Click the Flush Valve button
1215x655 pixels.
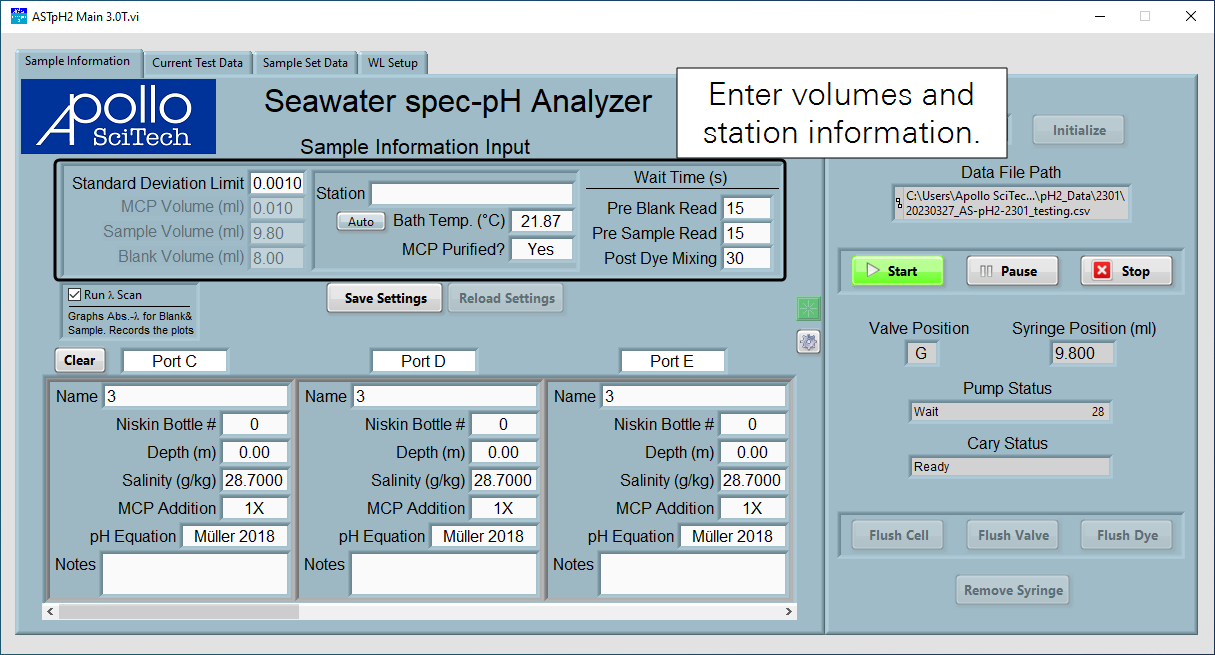1013,535
